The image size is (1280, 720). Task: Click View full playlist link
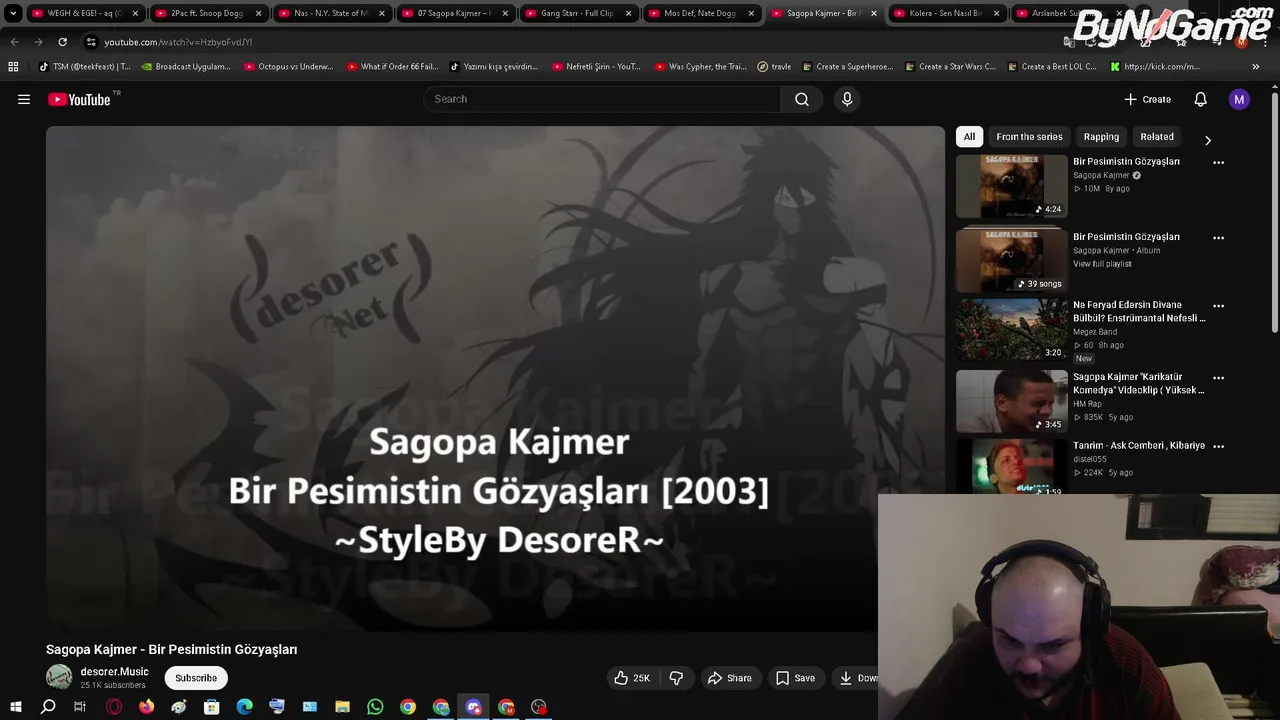pyautogui.click(x=1102, y=264)
